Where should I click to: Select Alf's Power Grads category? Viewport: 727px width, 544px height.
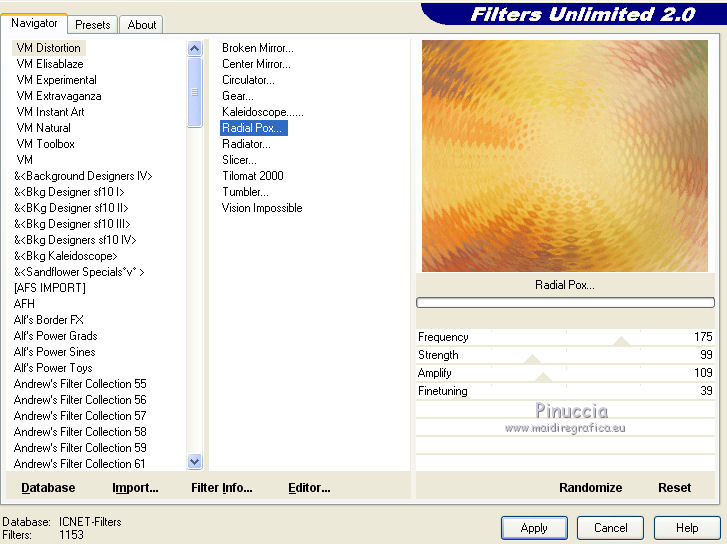56,336
